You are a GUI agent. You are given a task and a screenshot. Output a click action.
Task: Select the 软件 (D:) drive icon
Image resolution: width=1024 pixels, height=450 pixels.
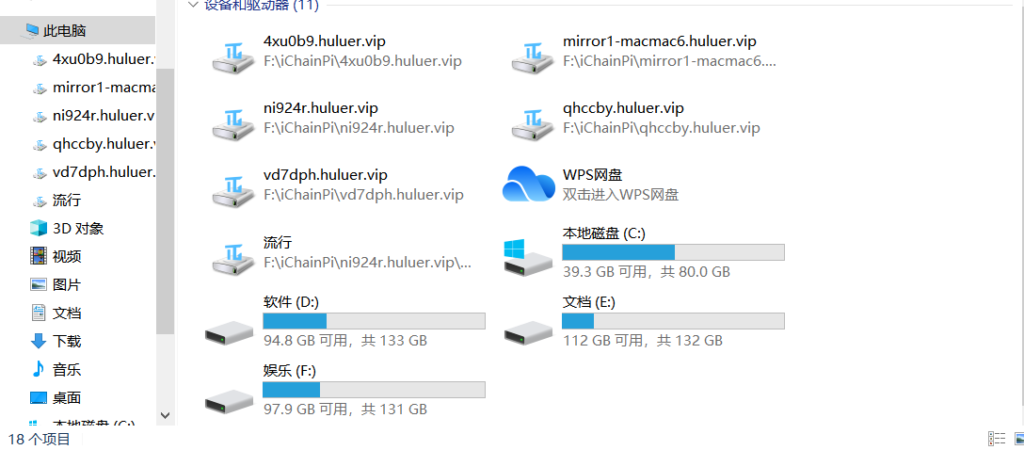[x=229, y=332]
